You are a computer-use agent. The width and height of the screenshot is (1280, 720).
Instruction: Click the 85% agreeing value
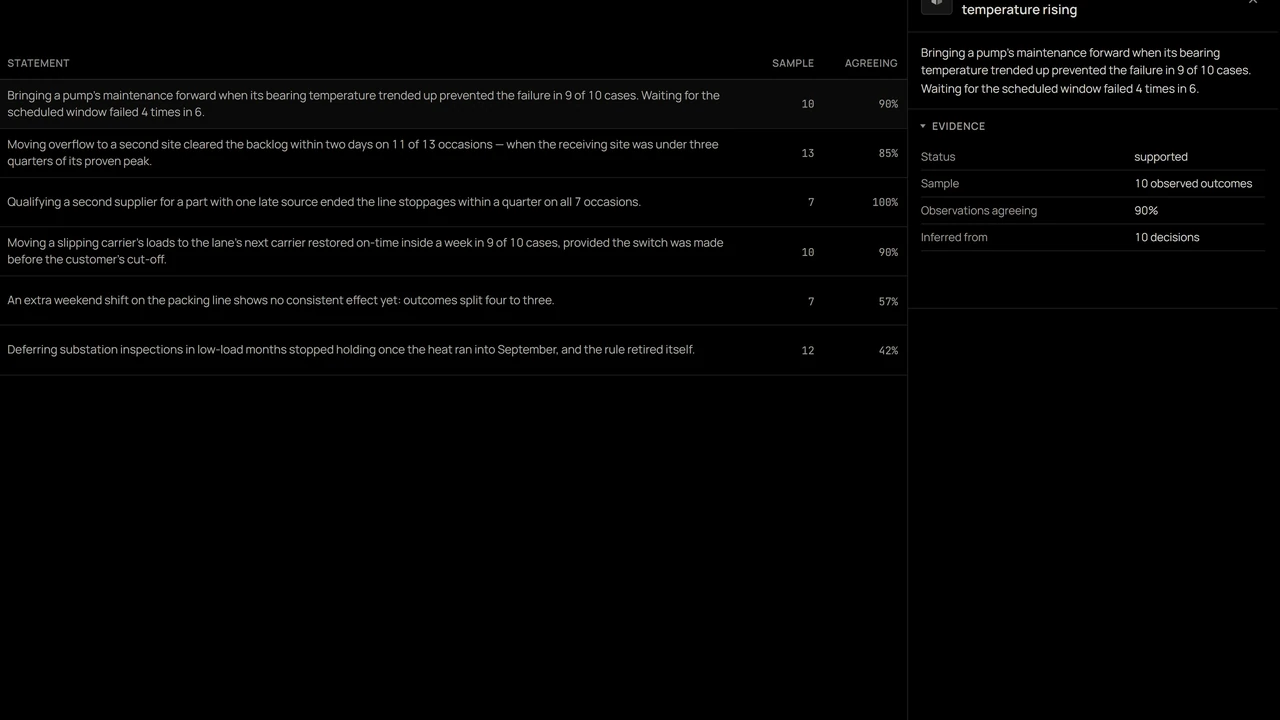tap(888, 154)
